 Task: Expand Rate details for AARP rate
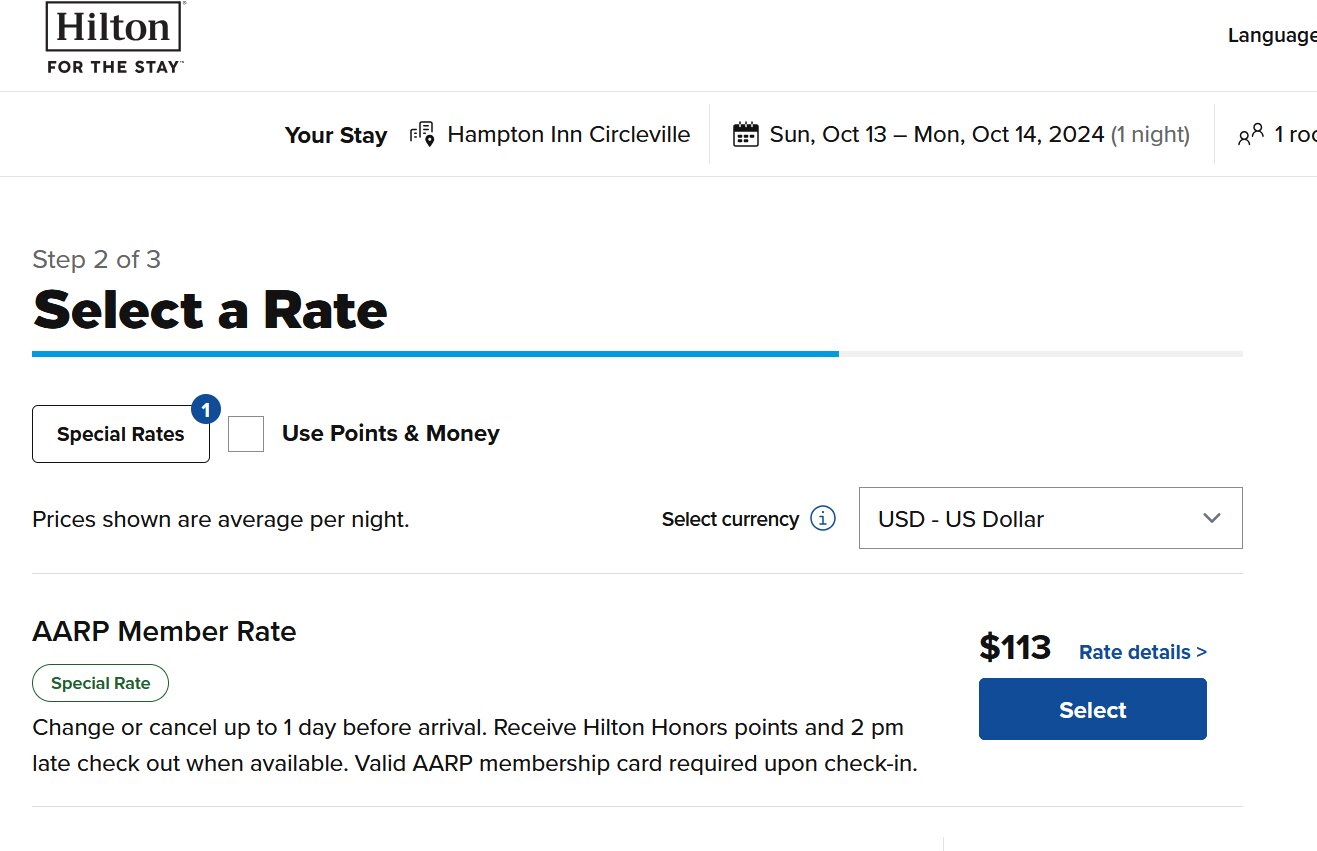(1143, 652)
